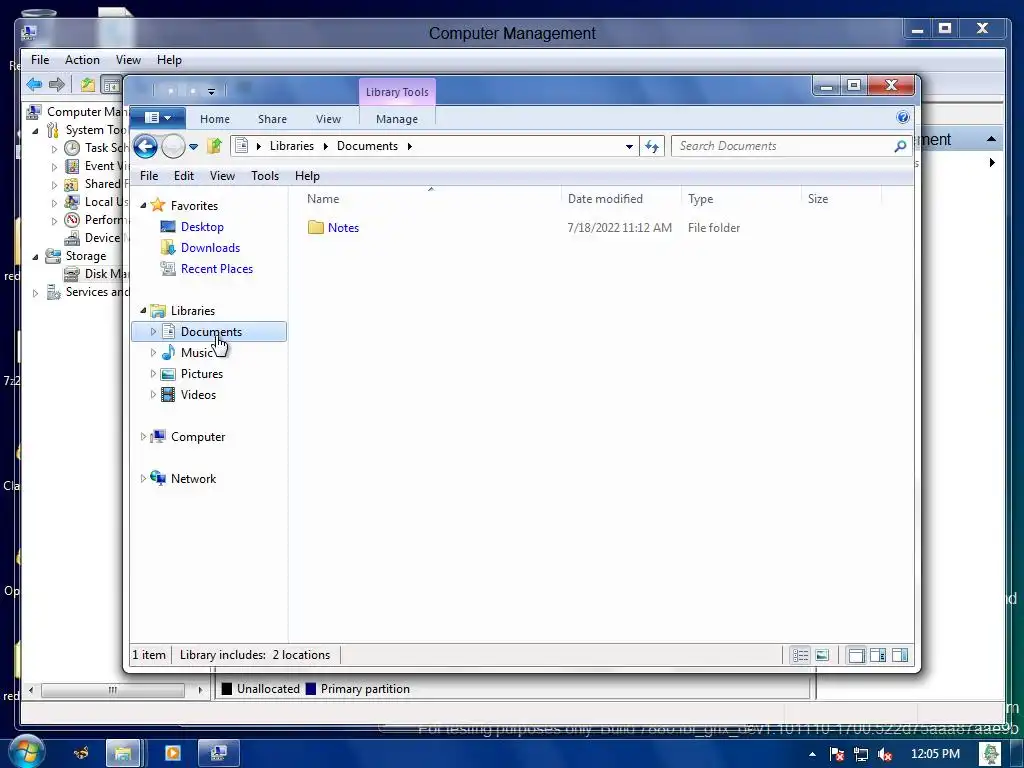1024x768 pixels.
Task: Open the Explorer File menu
Action: [149, 176]
